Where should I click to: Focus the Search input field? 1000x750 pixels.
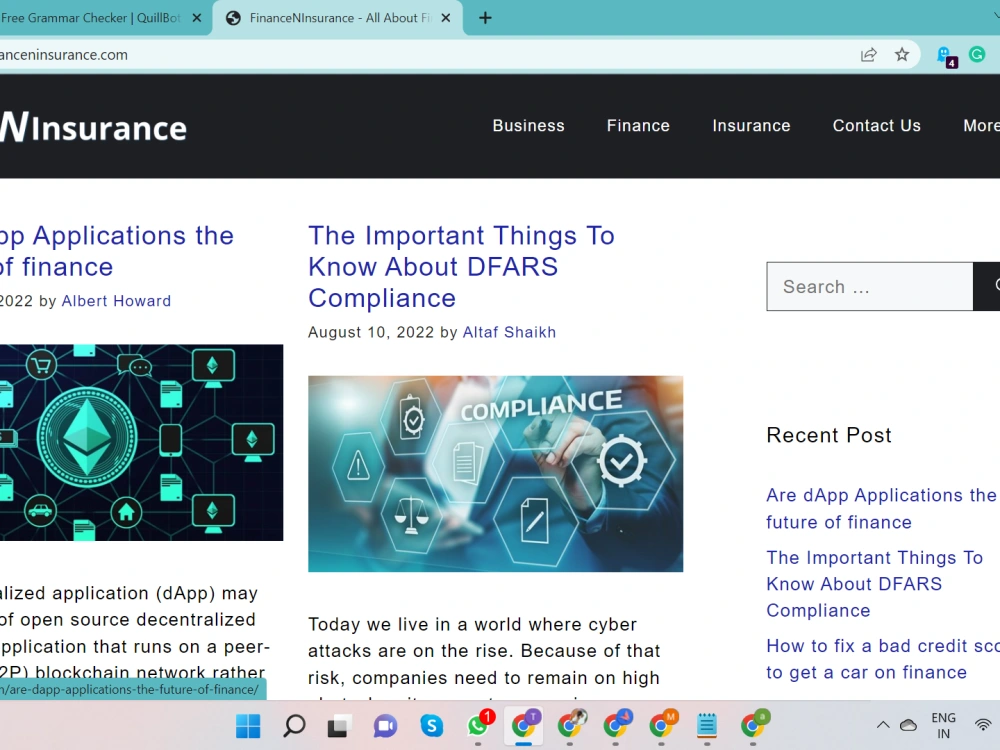click(869, 286)
